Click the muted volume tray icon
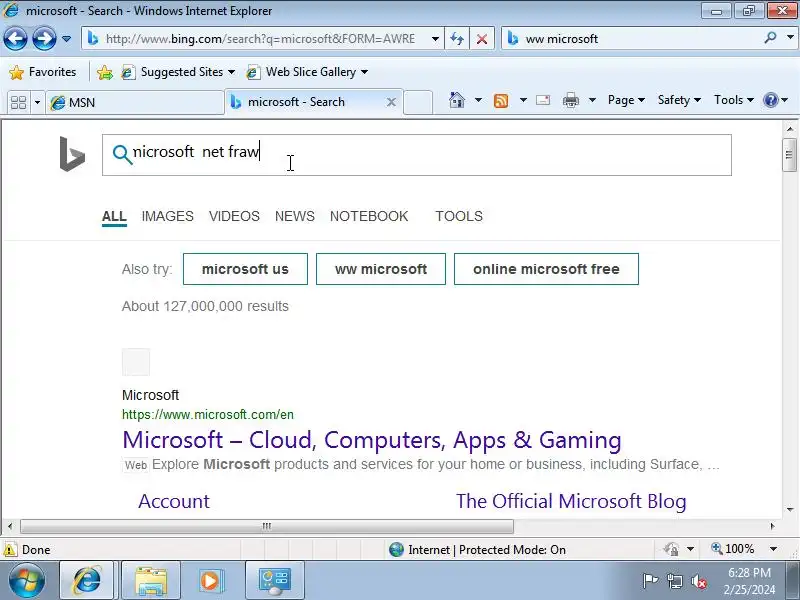 [698, 581]
